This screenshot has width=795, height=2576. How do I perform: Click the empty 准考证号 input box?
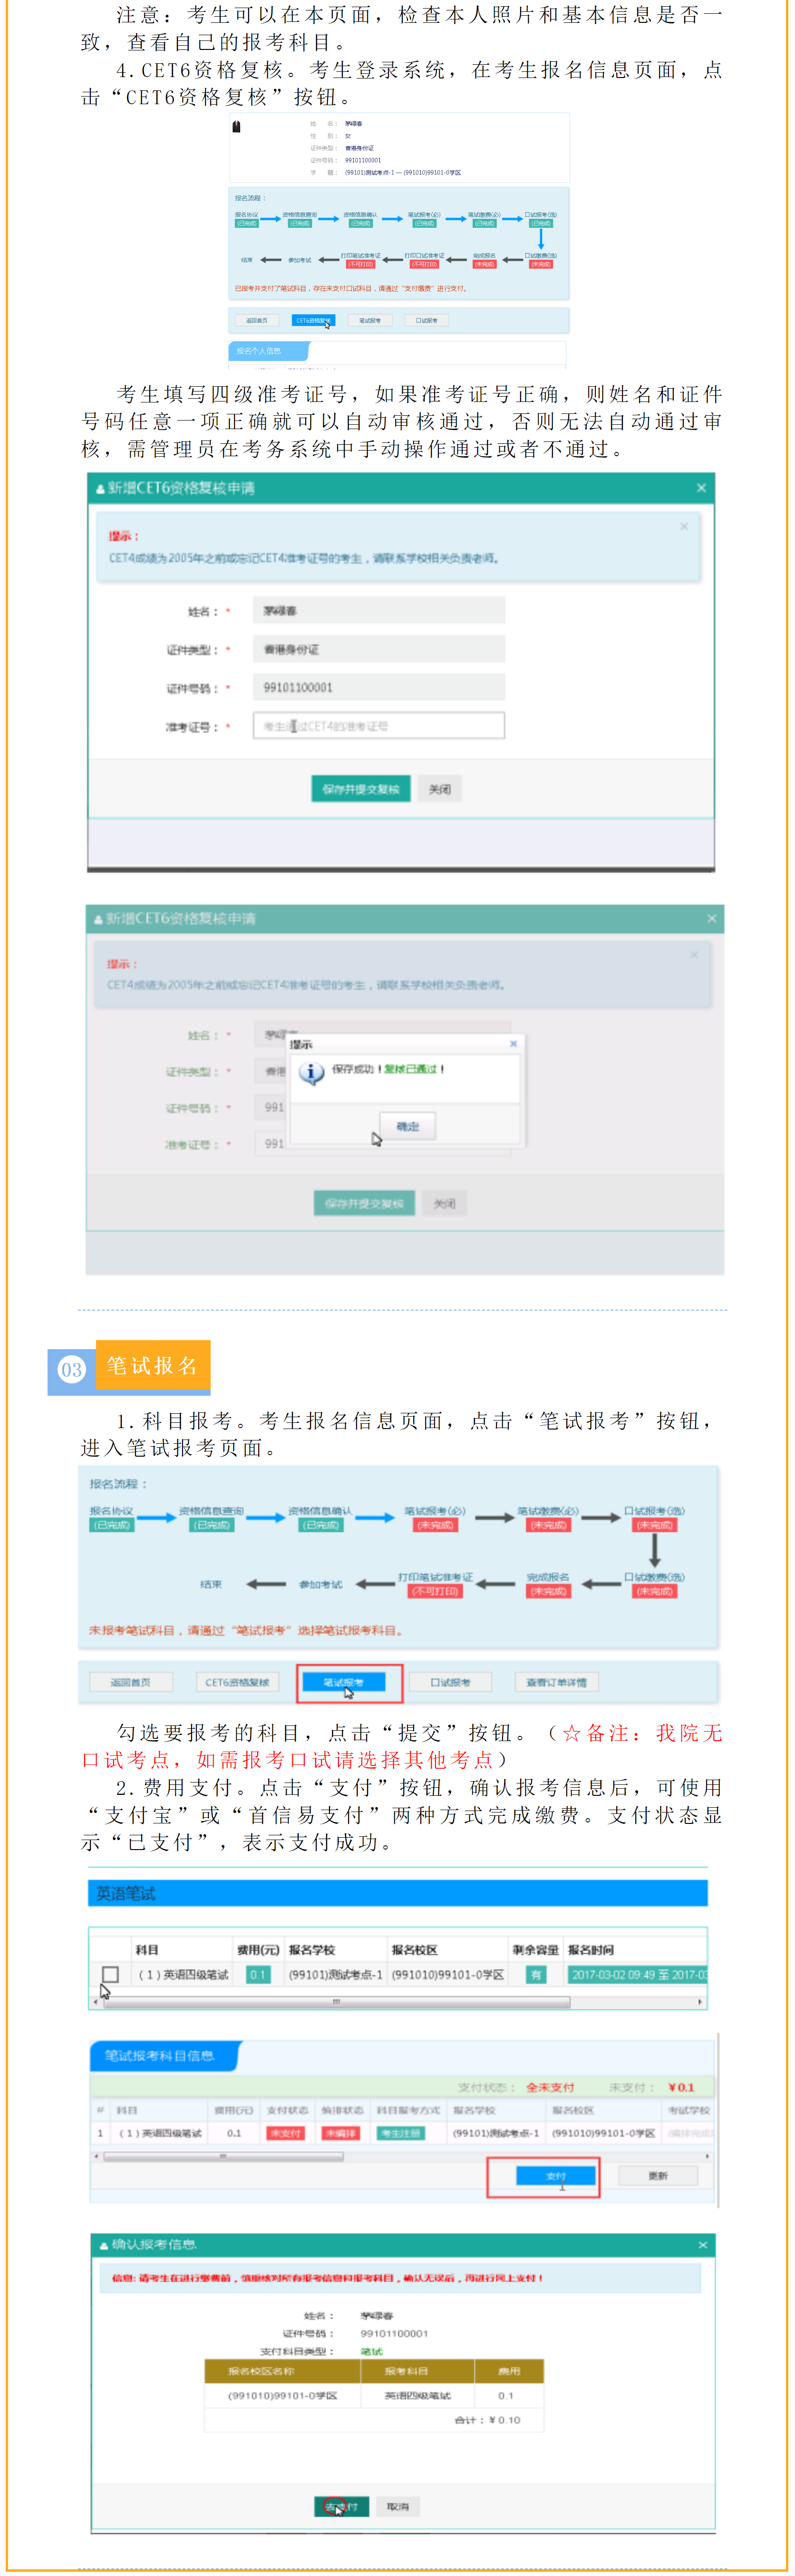378,726
